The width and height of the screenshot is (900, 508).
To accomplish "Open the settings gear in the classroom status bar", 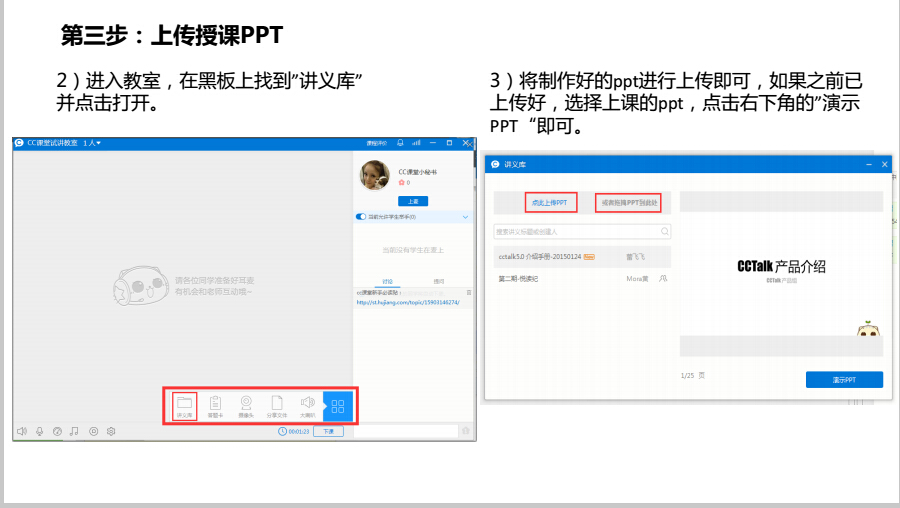I will (x=111, y=431).
